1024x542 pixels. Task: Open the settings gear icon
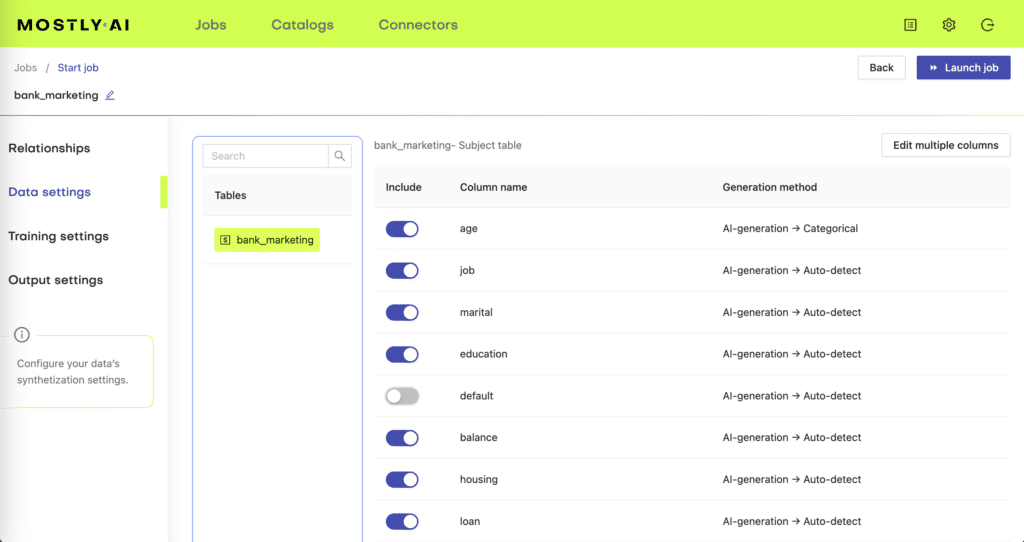click(949, 25)
